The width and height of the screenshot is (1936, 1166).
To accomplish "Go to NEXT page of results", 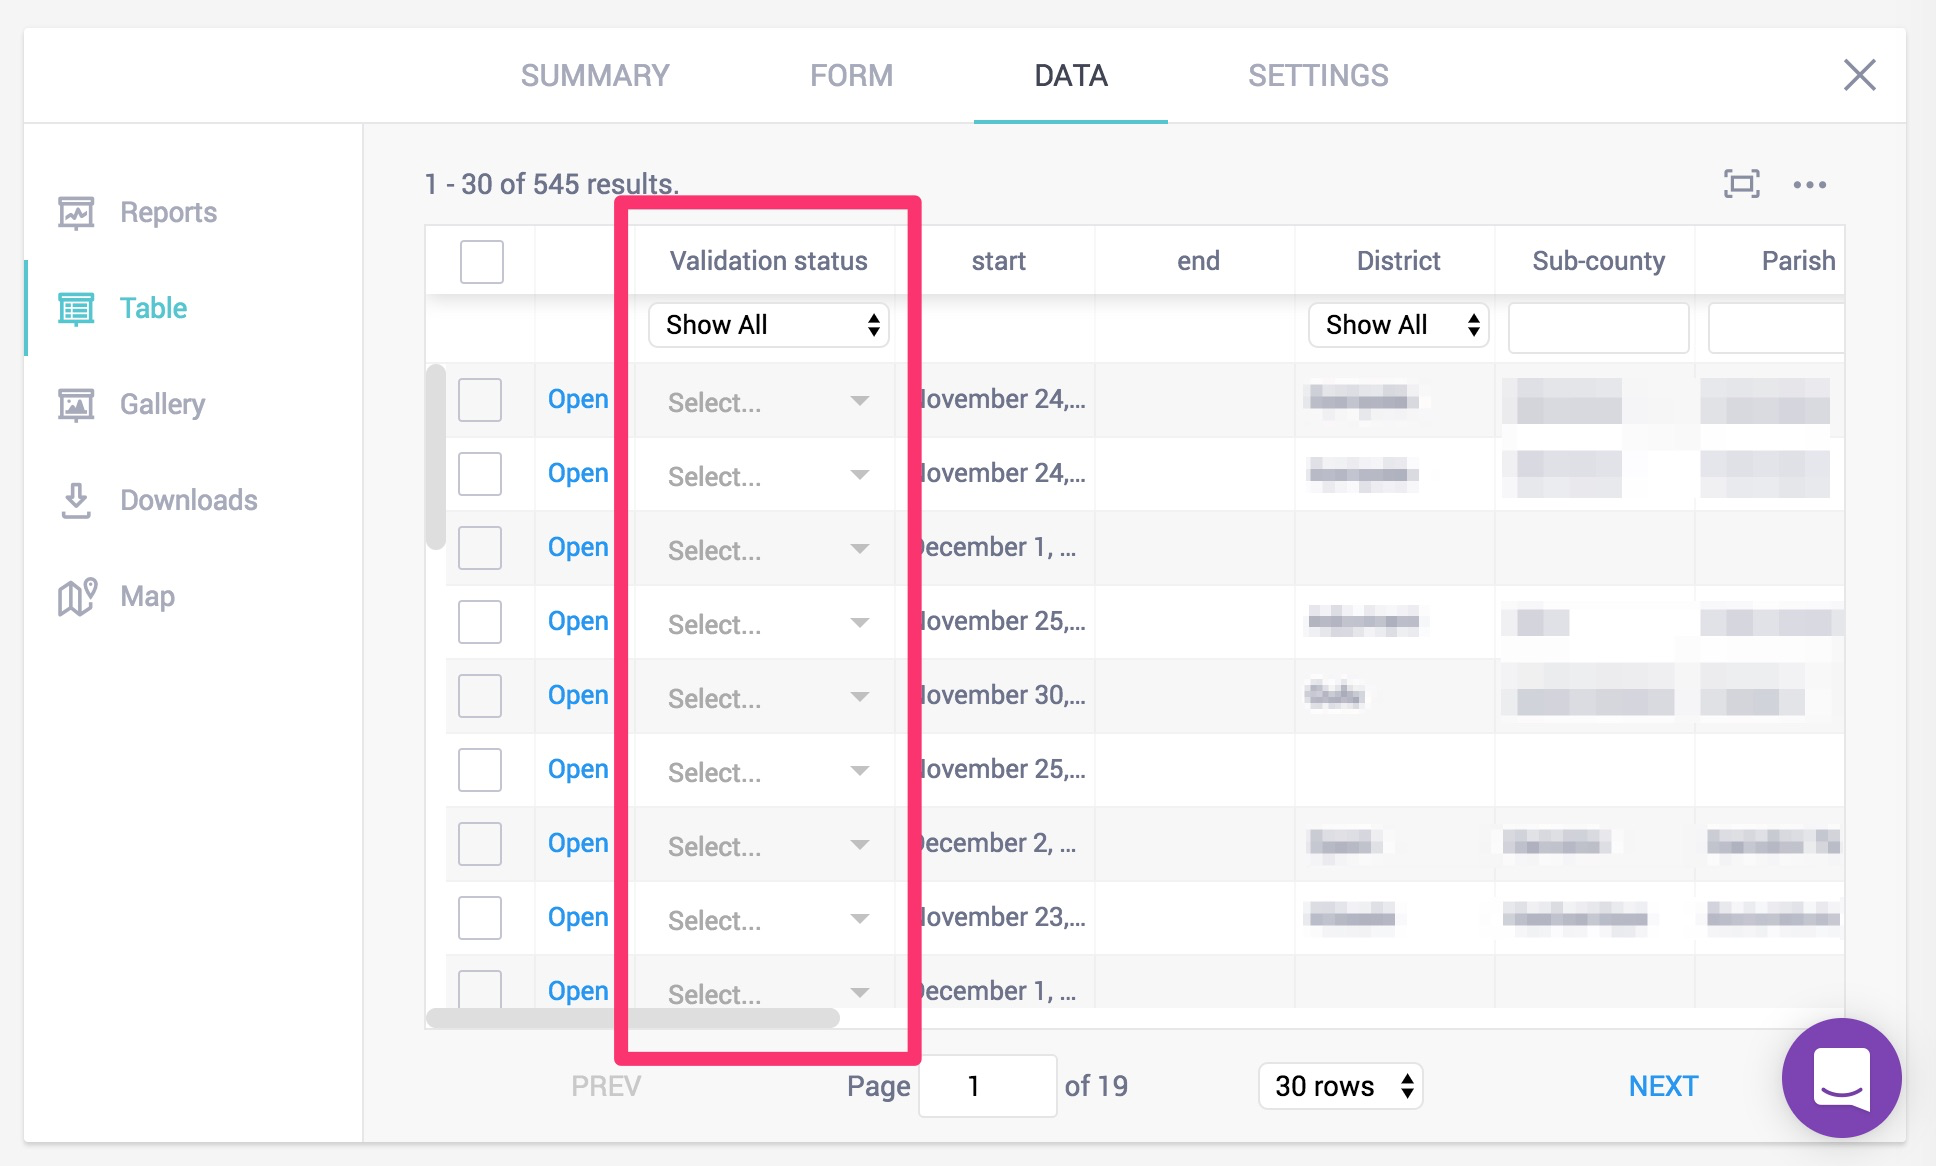I will [x=1662, y=1086].
